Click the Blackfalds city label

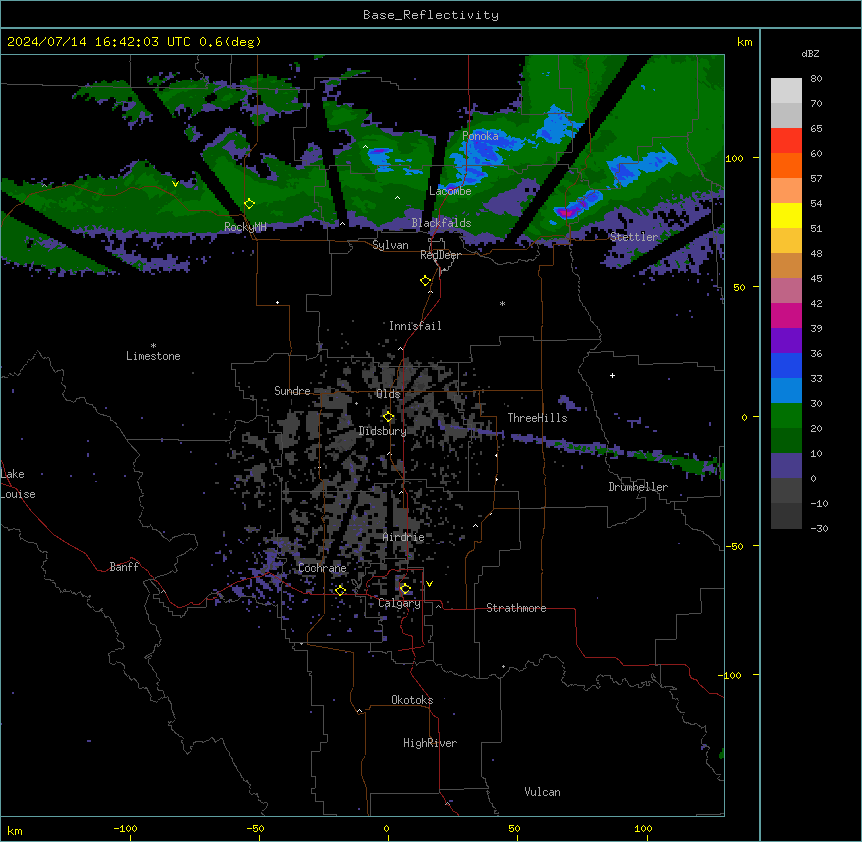pyautogui.click(x=441, y=223)
